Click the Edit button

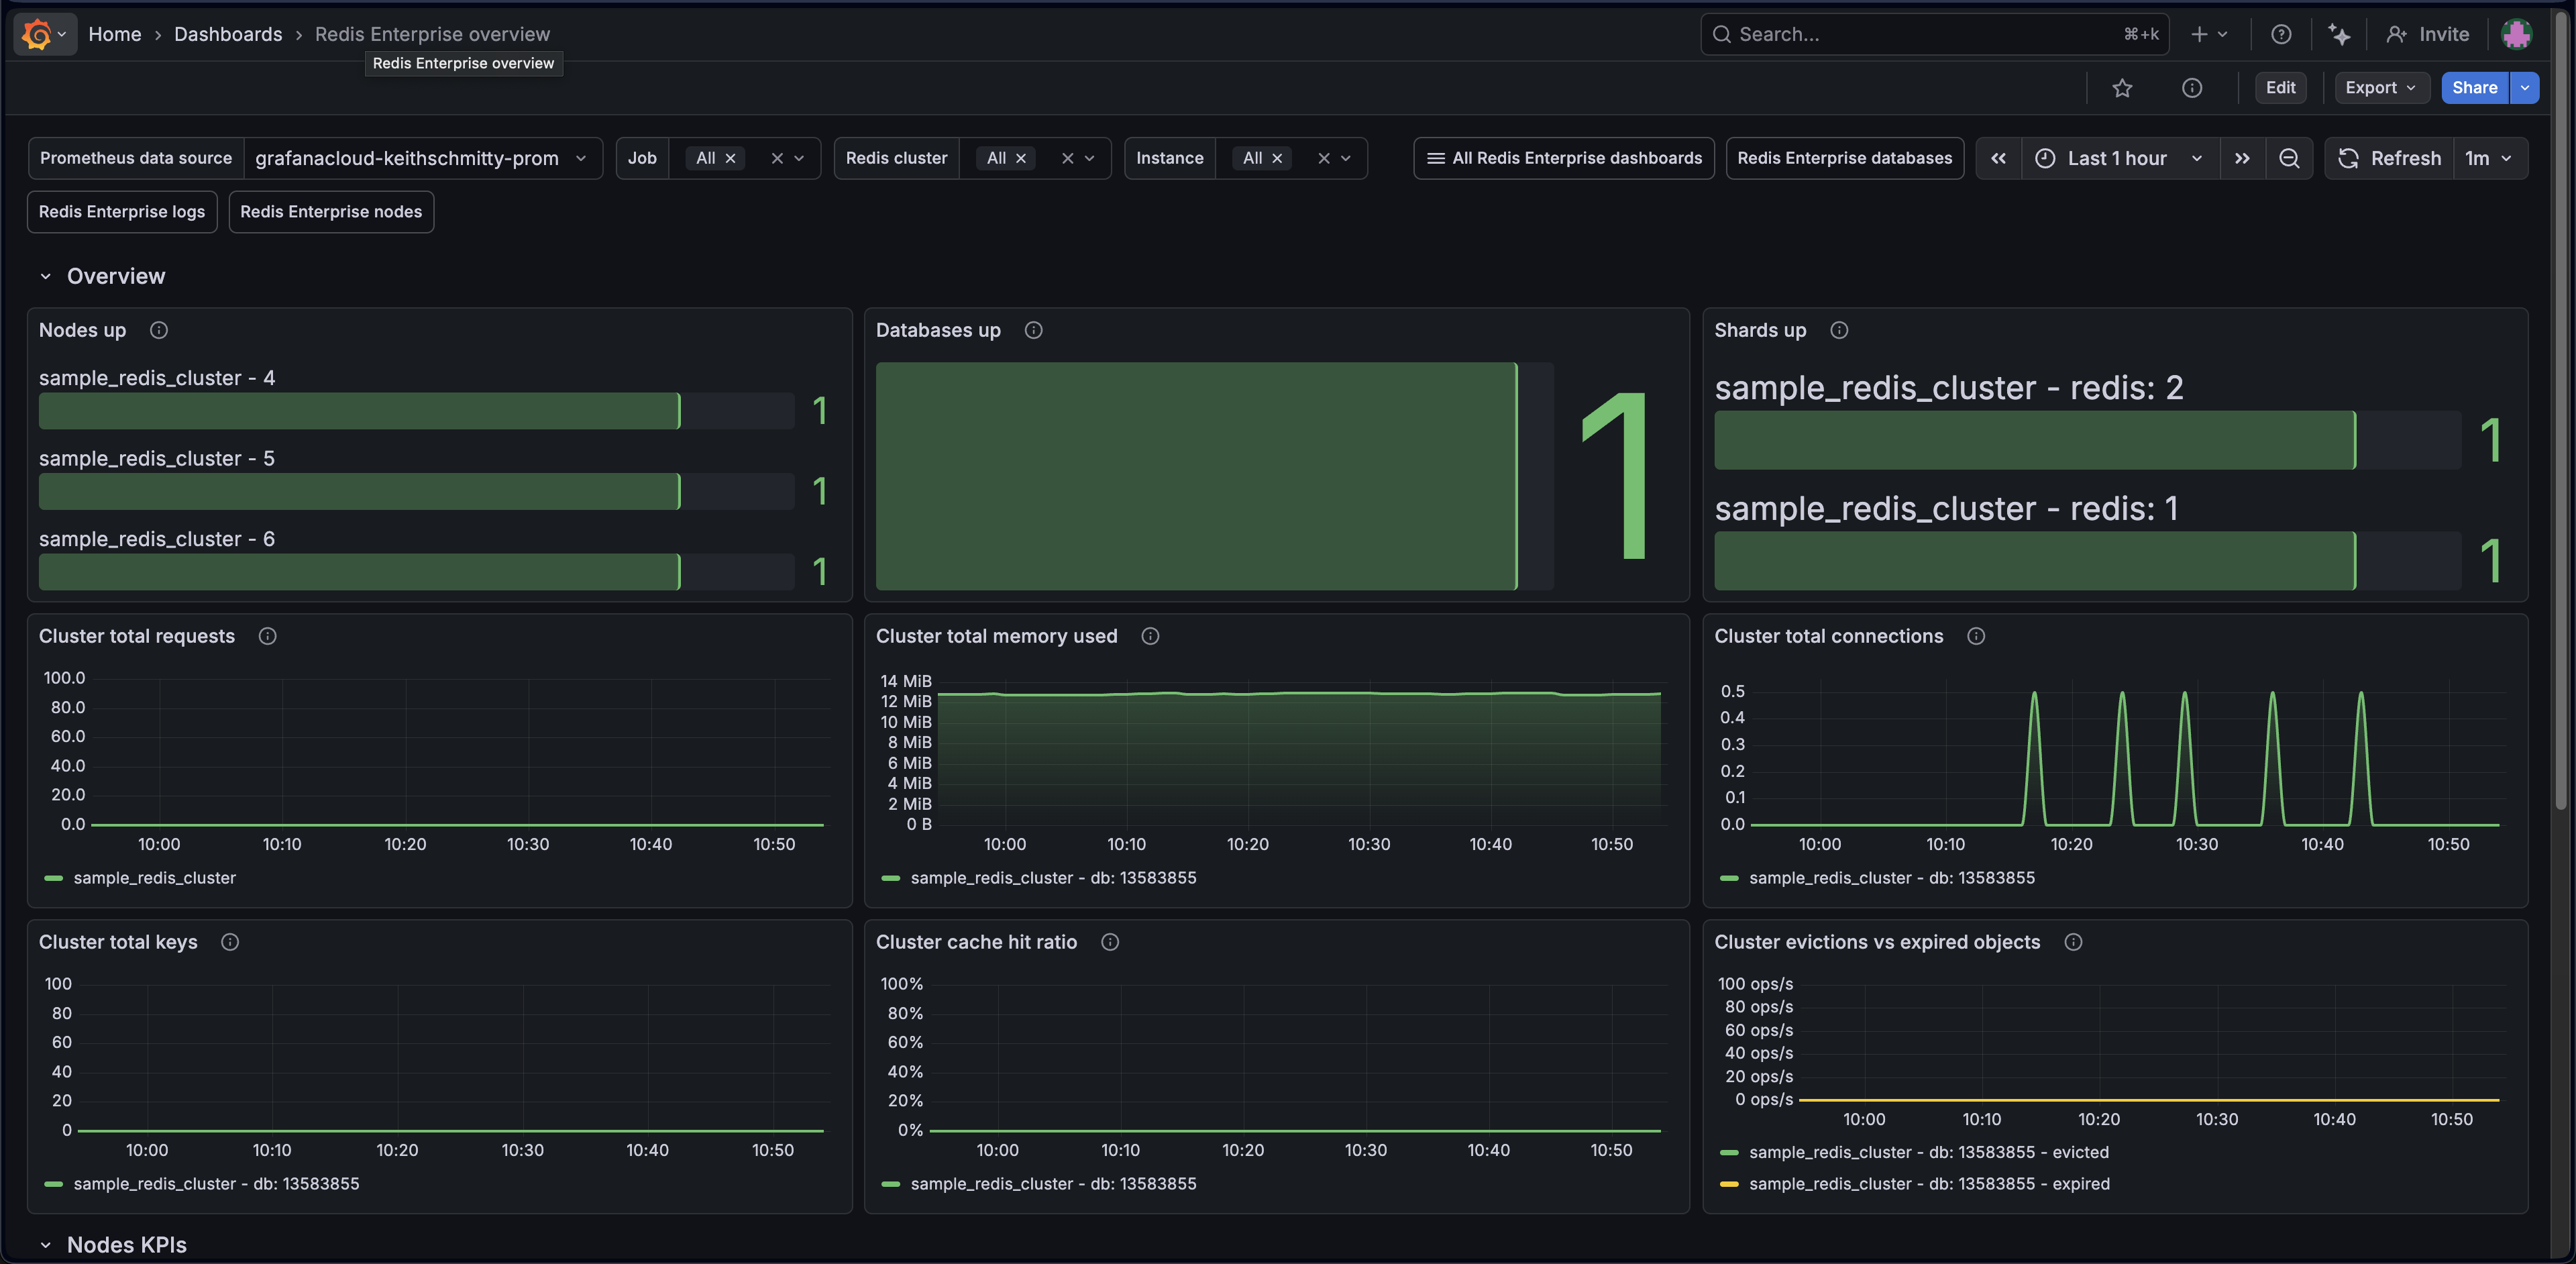[x=2280, y=88]
